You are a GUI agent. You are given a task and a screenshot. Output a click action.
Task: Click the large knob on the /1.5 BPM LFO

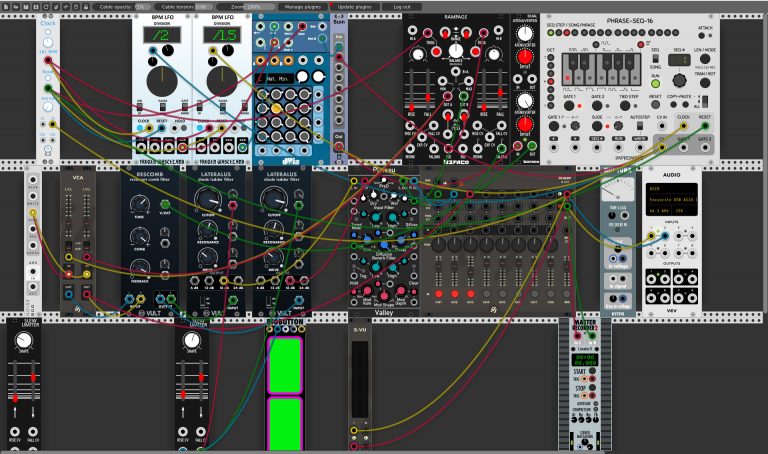click(x=222, y=81)
